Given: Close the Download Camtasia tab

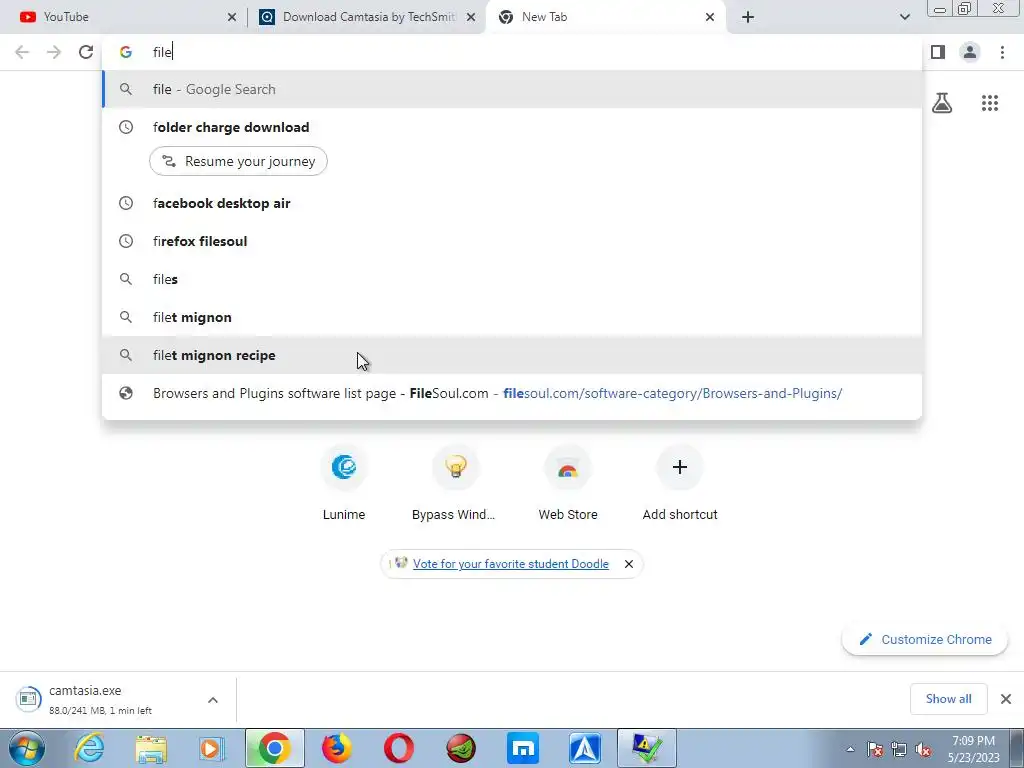Looking at the screenshot, I should click(471, 17).
